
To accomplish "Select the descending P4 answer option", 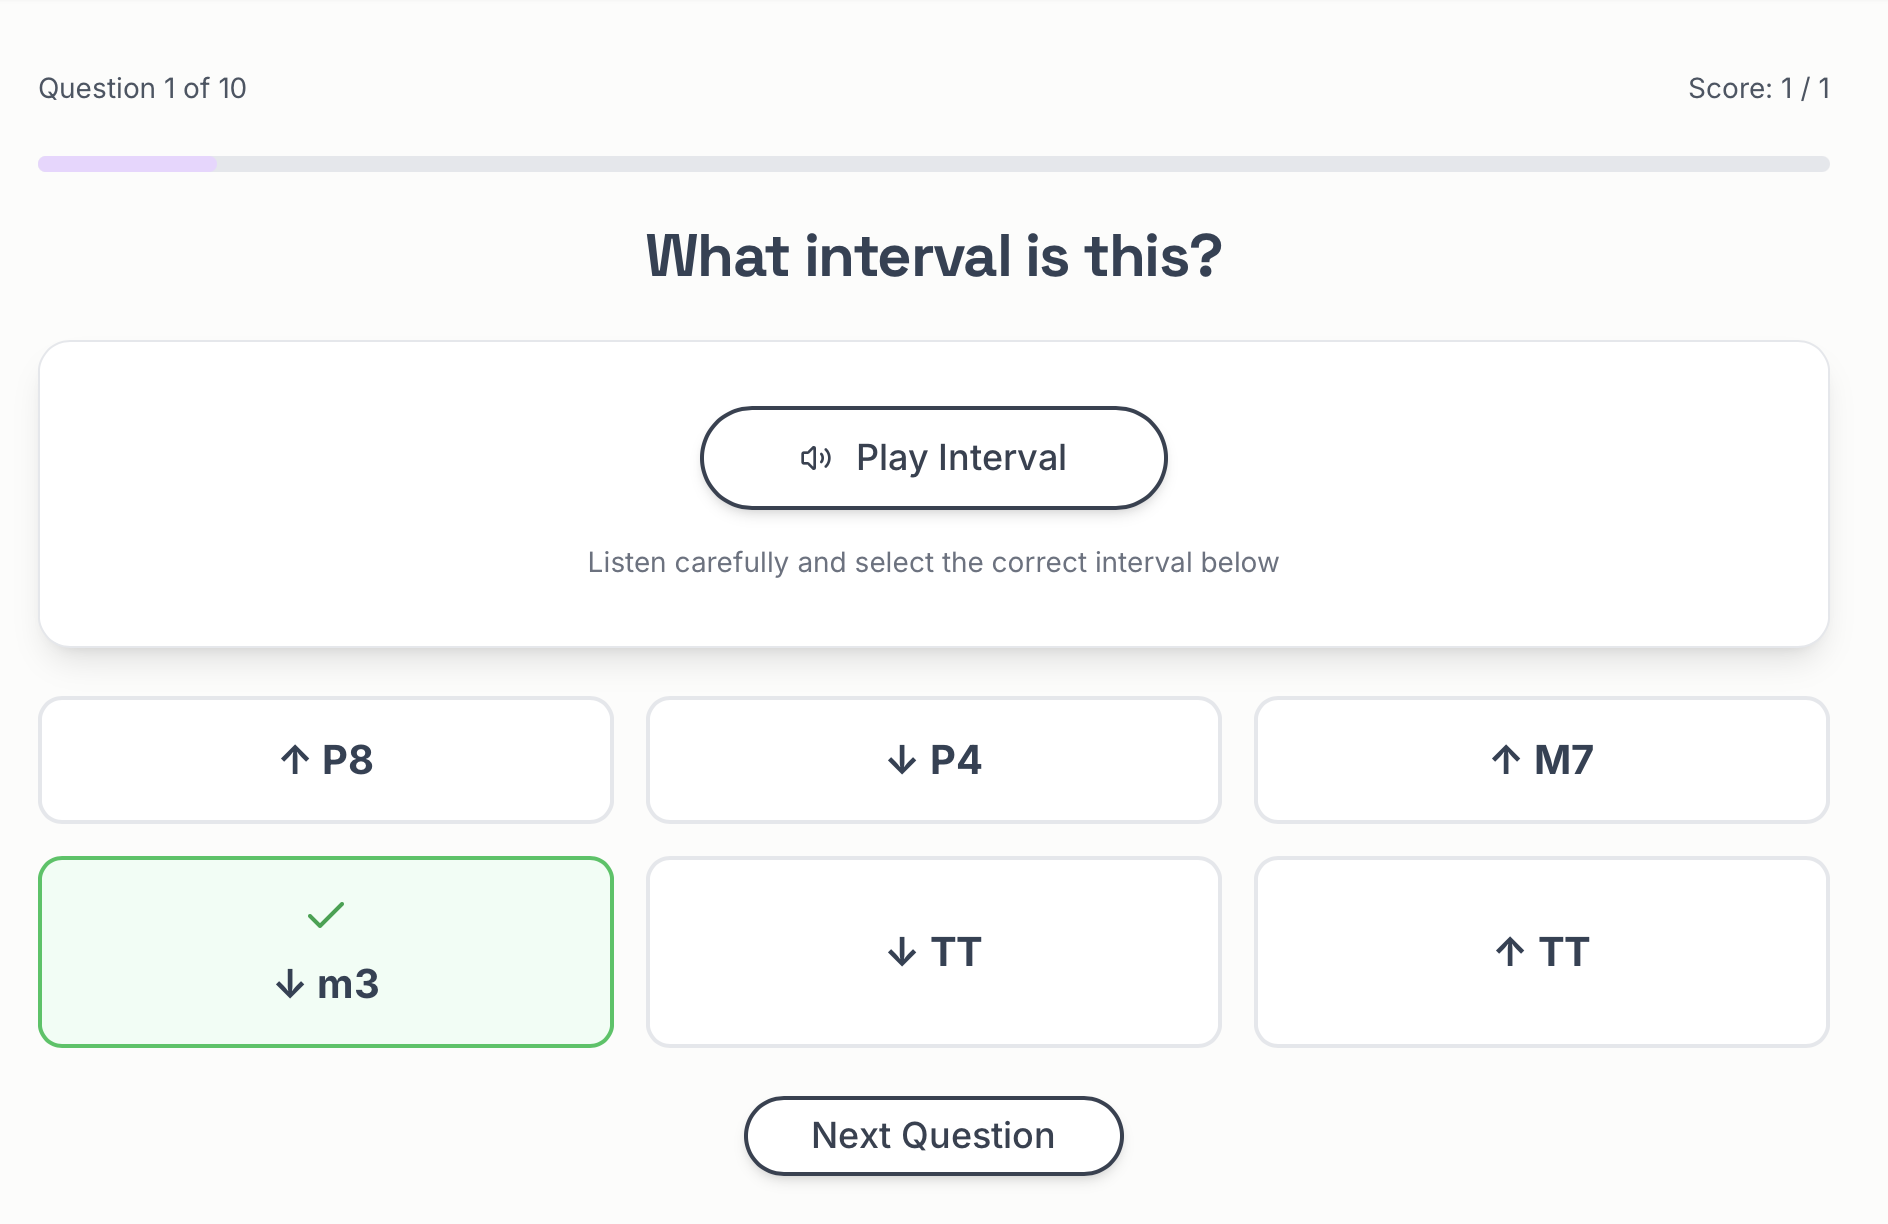I will point(933,760).
